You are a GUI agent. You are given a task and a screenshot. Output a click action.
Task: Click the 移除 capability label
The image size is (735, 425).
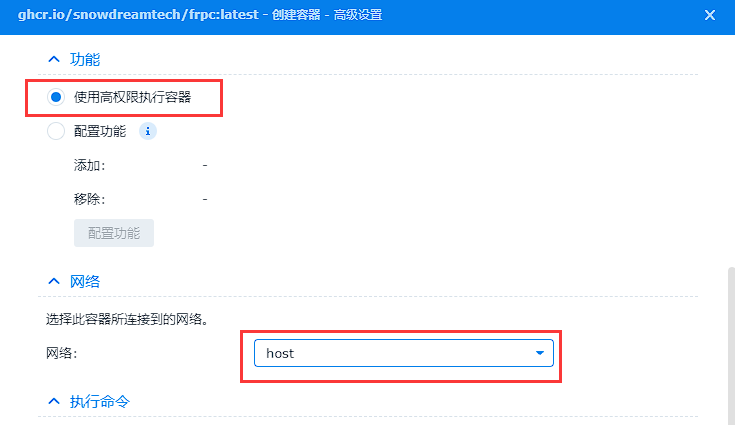pyautogui.click(x=90, y=199)
